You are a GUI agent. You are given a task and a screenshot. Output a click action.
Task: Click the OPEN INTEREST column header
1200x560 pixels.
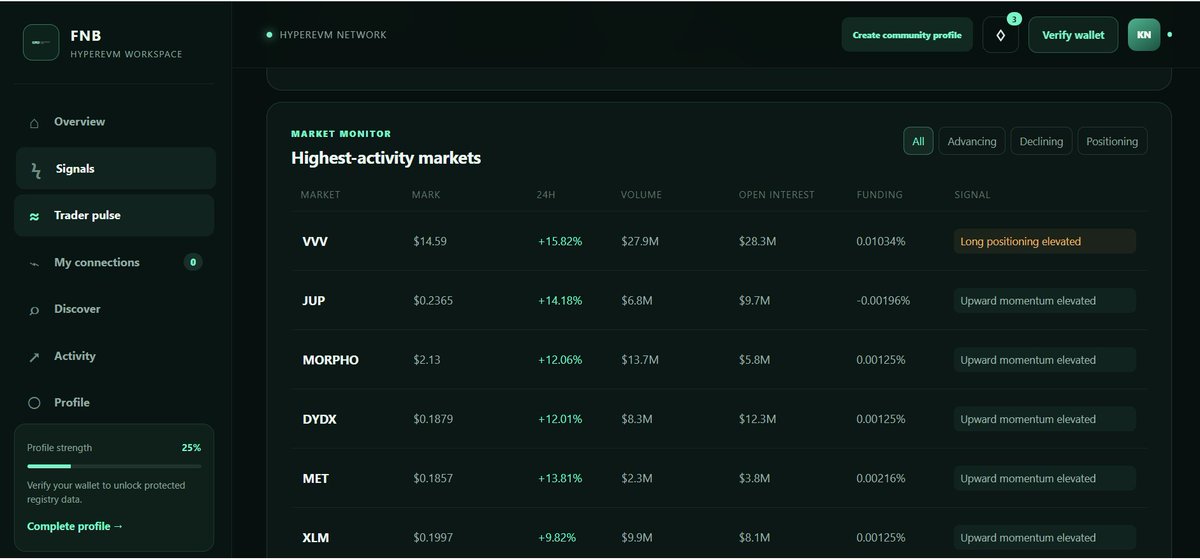[x=777, y=195]
